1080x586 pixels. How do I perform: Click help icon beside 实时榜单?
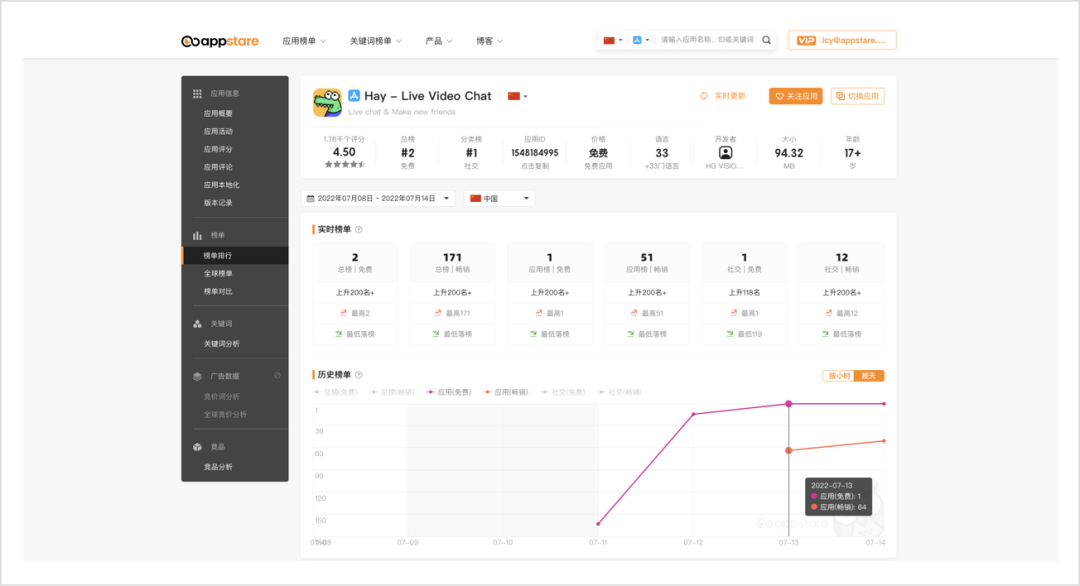pyautogui.click(x=359, y=229)
